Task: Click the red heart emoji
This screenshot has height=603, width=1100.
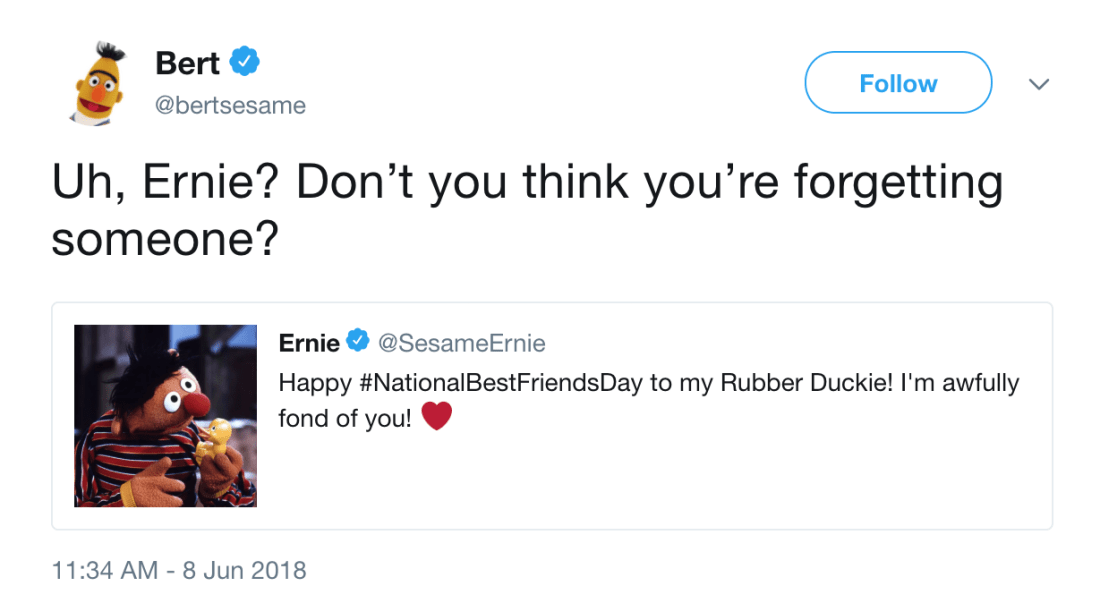Action: click(x=437, y=417)
